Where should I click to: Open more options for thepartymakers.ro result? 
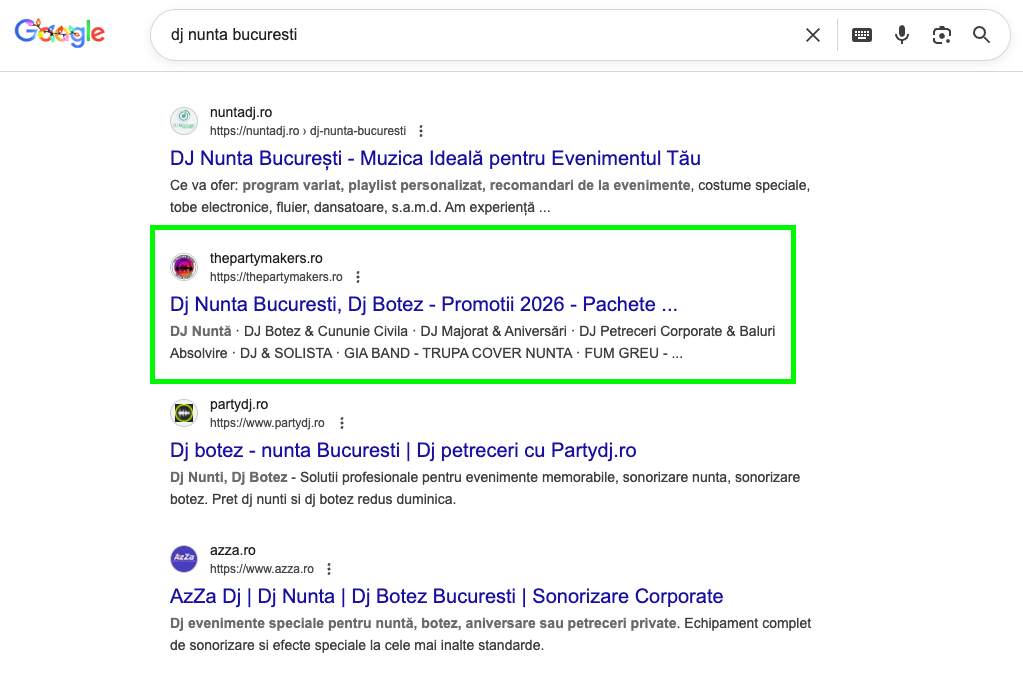click(x=358, y=277)
